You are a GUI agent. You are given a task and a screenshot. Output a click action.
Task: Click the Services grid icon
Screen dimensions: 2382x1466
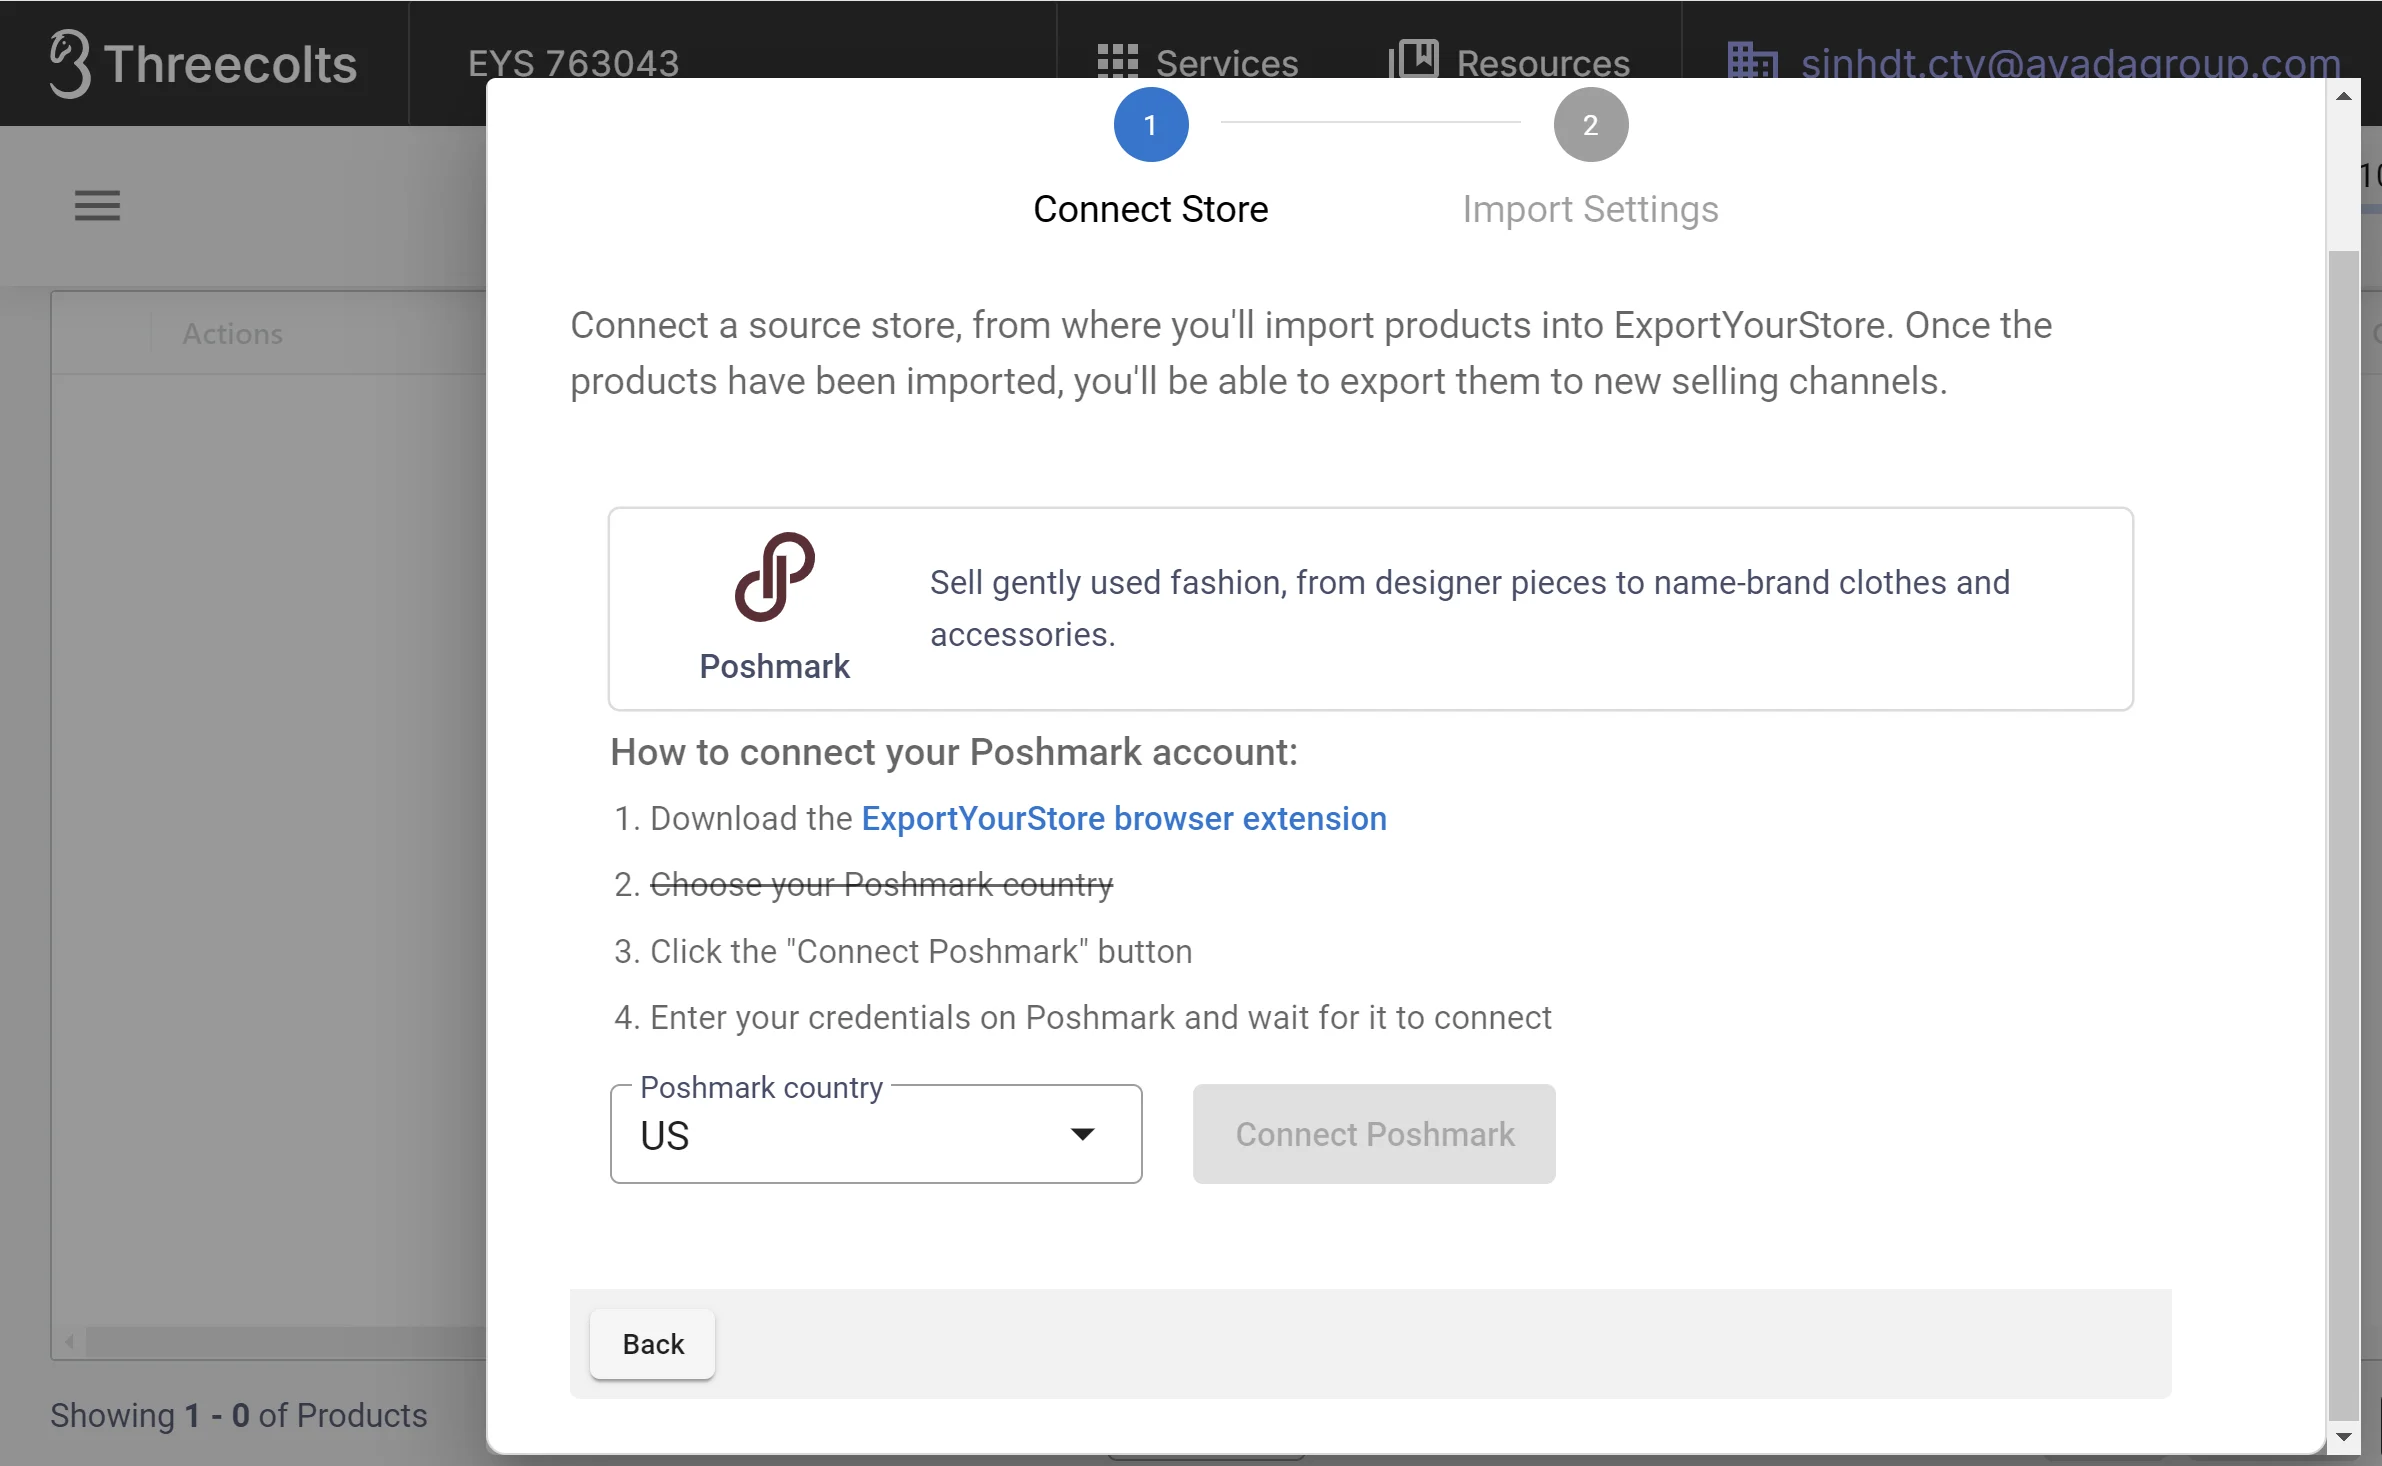point(1117,63)
